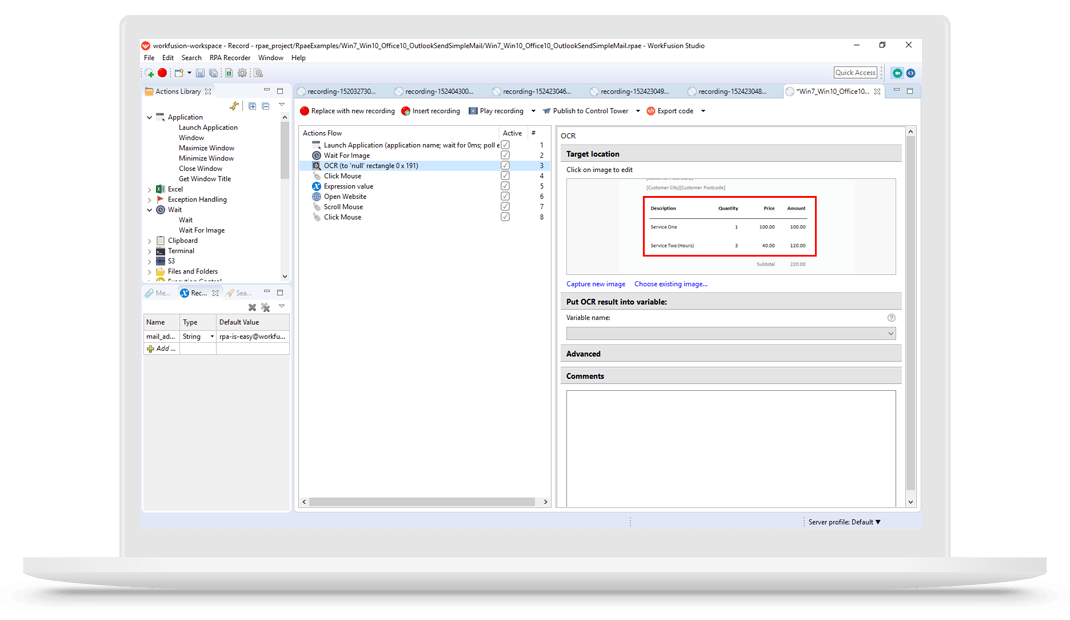Close the Win7_Win10_Office10 editor tab
This screenshot has height=620, width=1070.
[x=877, y=91]
